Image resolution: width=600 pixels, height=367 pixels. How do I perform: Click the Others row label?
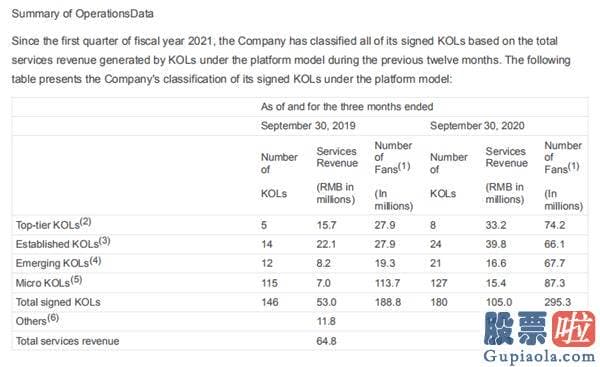[x=37, y=320]
